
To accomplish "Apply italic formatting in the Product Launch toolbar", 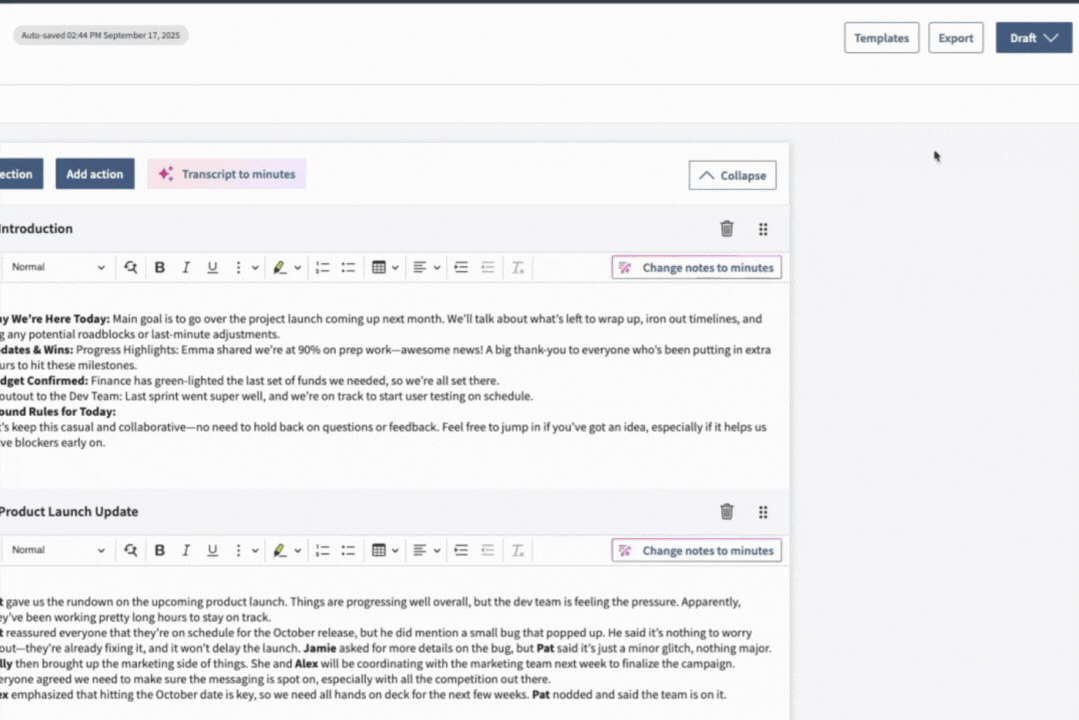I will click(x=186, y=550).
